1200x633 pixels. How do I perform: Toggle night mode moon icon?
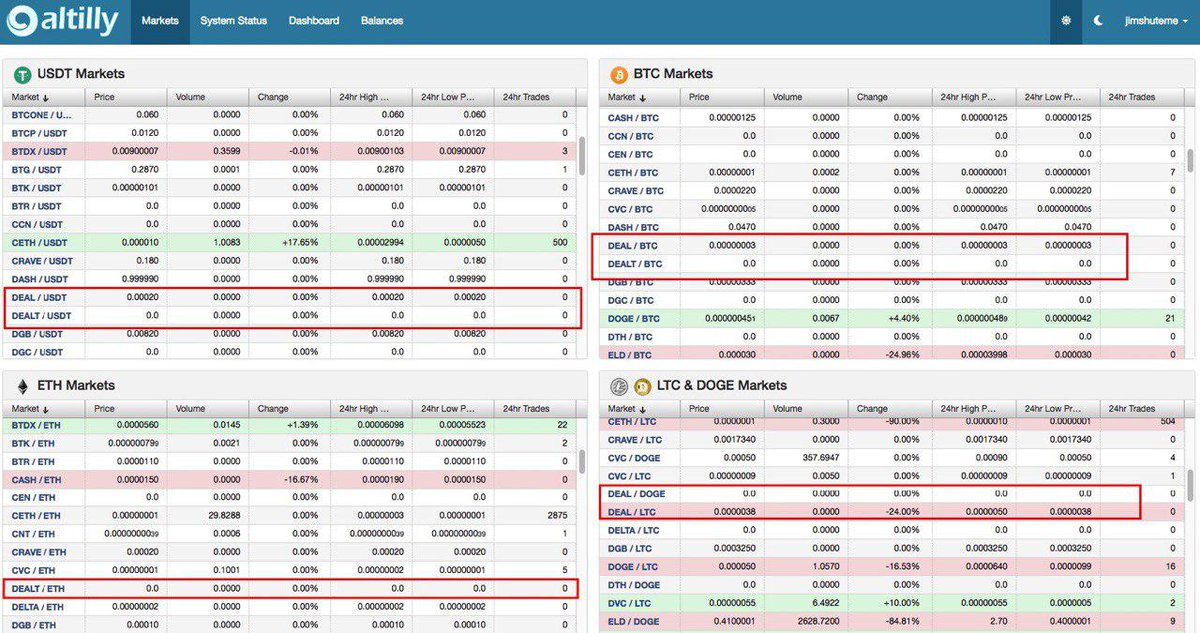coord(1098,21)
